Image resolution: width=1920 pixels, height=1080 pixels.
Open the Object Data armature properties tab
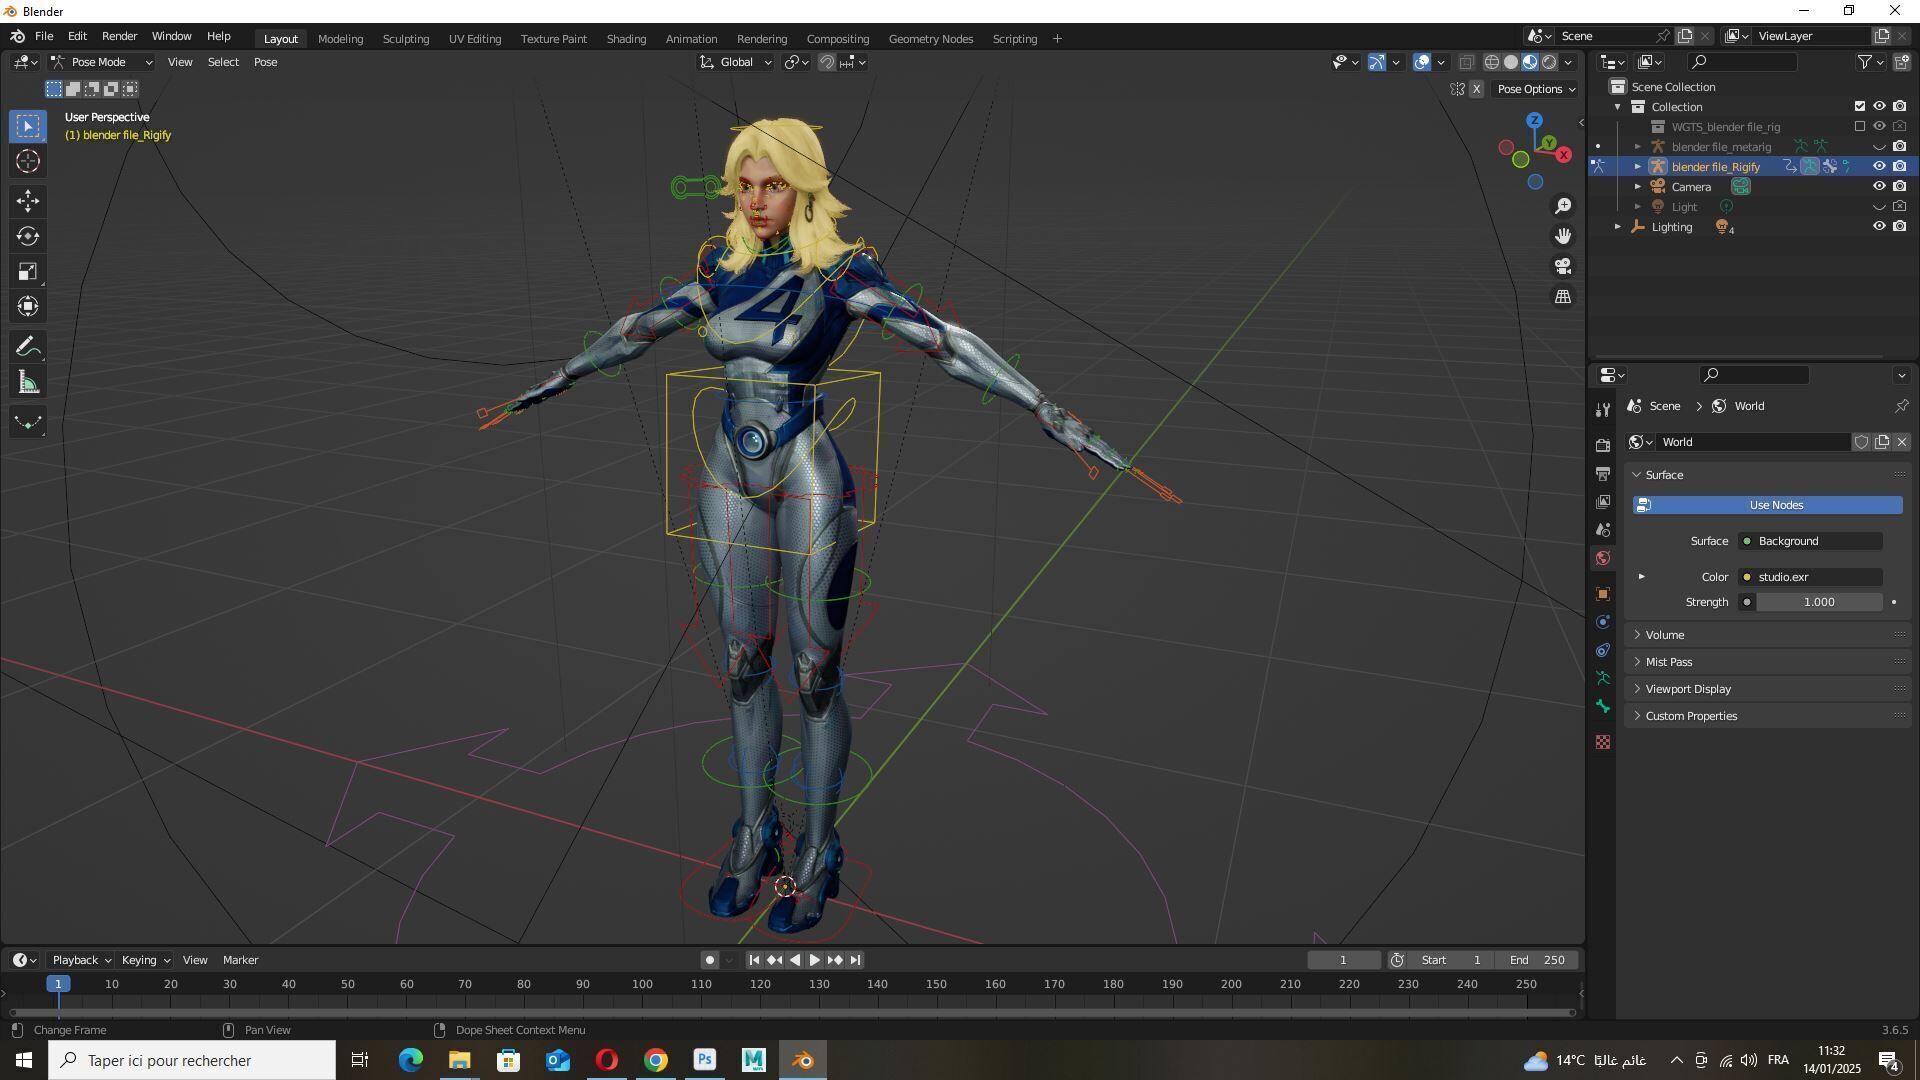coord(1603,678)
